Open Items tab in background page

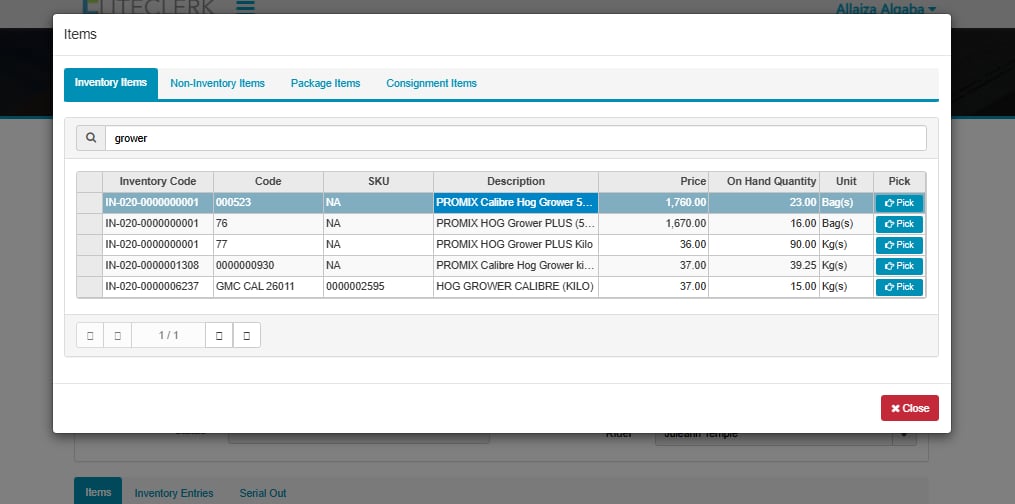pyautogui.click(x=98, y=492)
